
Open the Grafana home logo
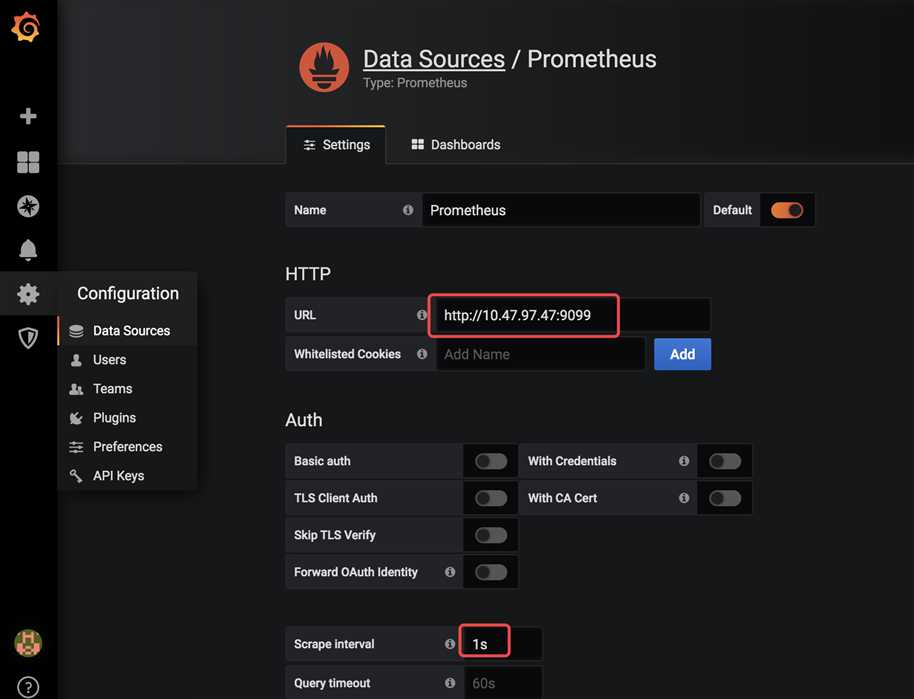[26, 27]
